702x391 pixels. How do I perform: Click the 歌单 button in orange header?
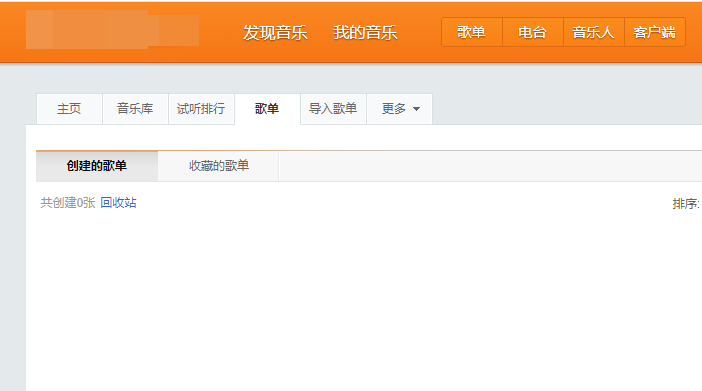[472, 32]
